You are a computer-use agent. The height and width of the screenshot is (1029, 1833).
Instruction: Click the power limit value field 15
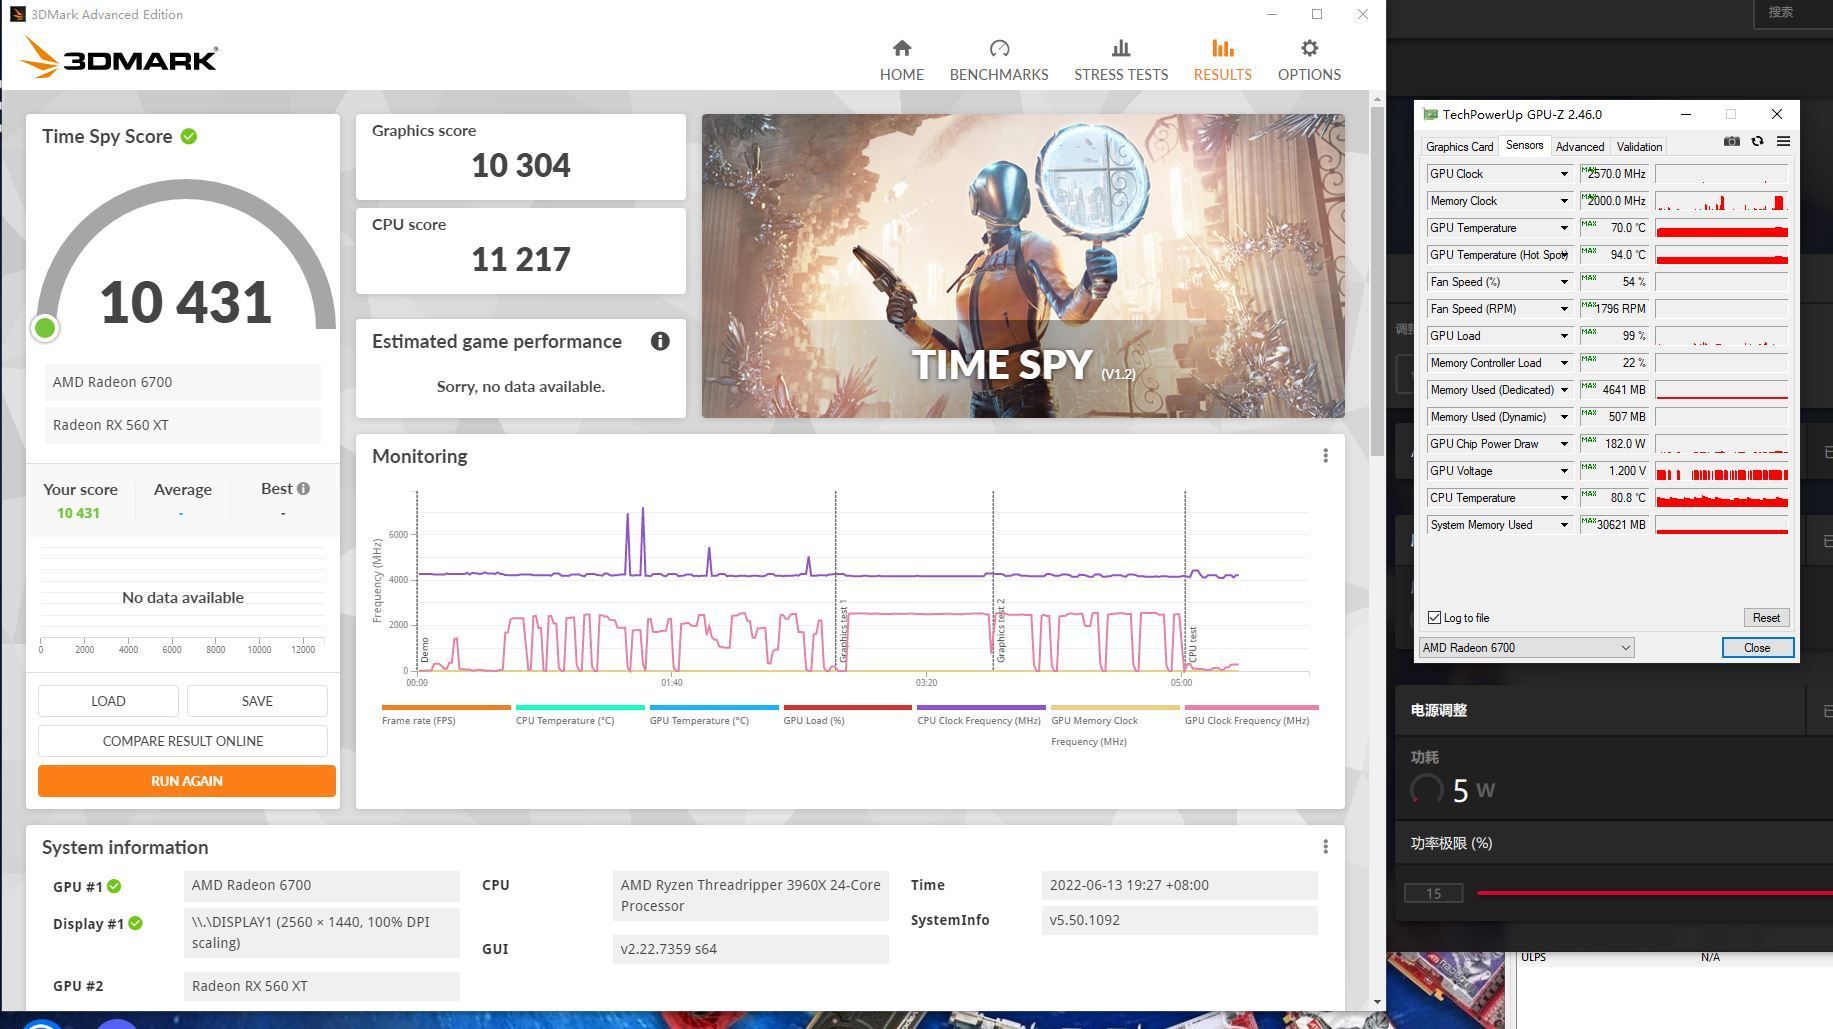pos(1433,893)
